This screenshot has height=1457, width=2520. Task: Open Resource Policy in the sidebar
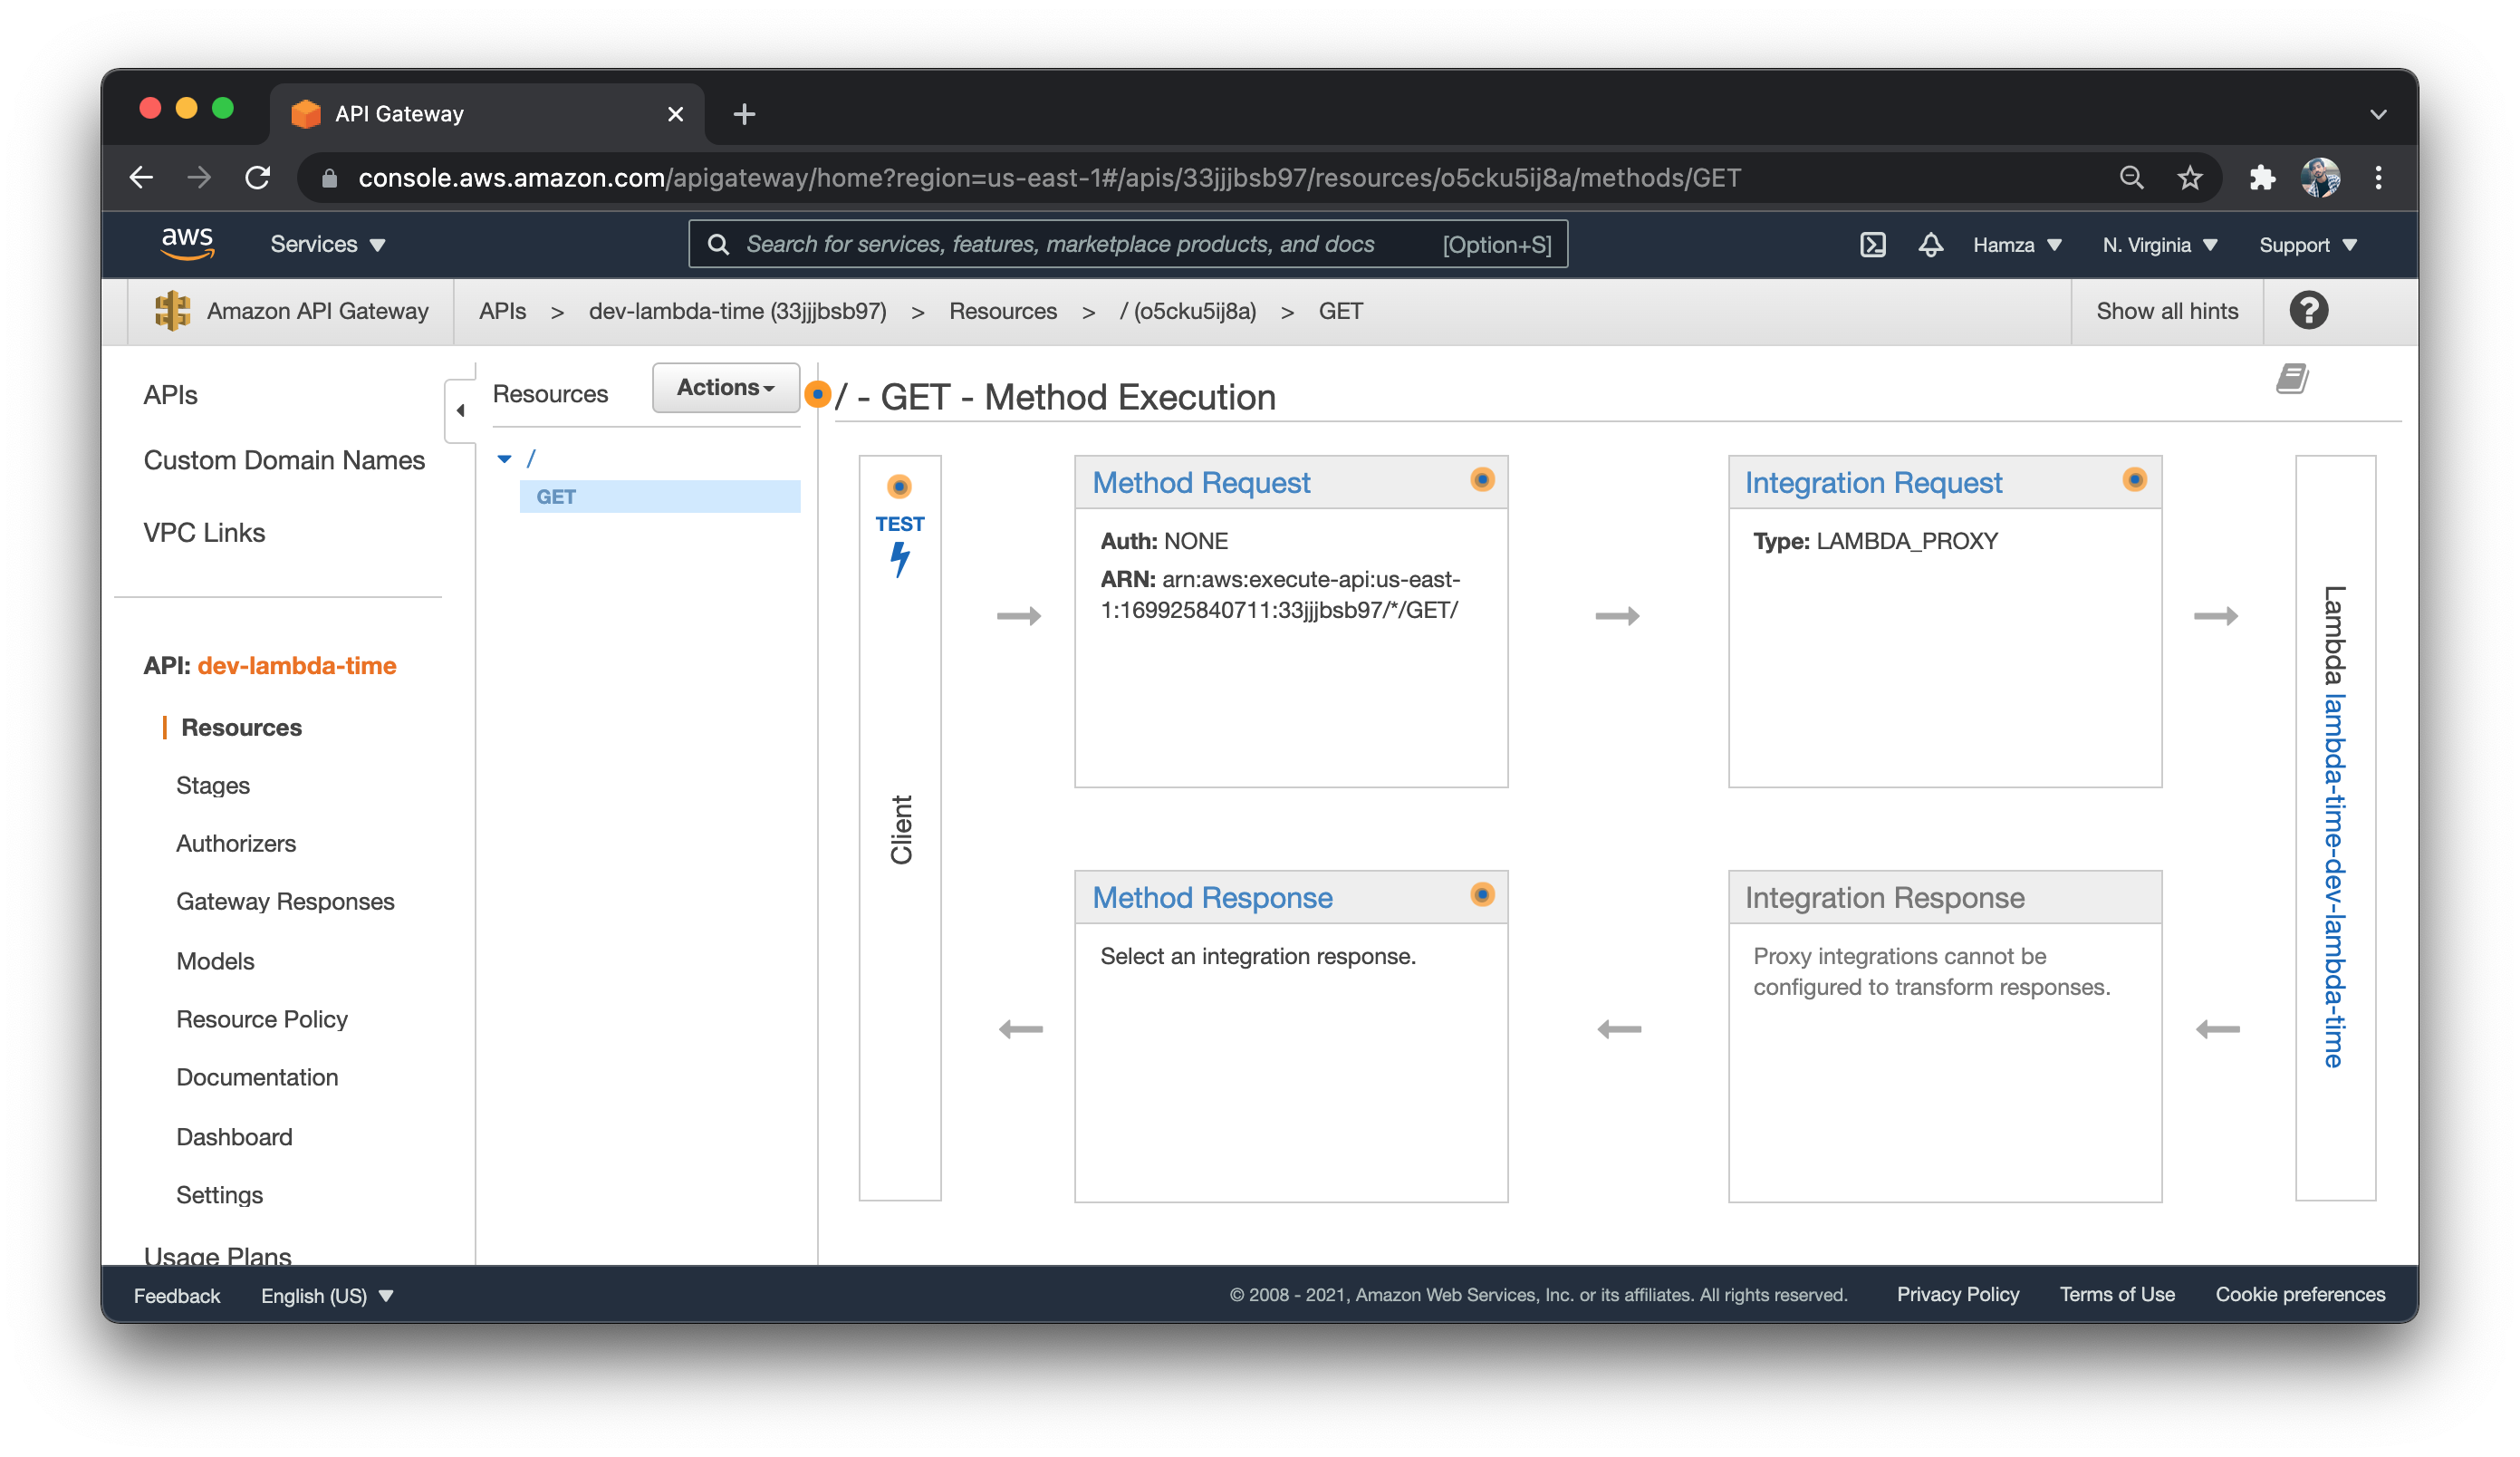click(x=262, y=1020)
